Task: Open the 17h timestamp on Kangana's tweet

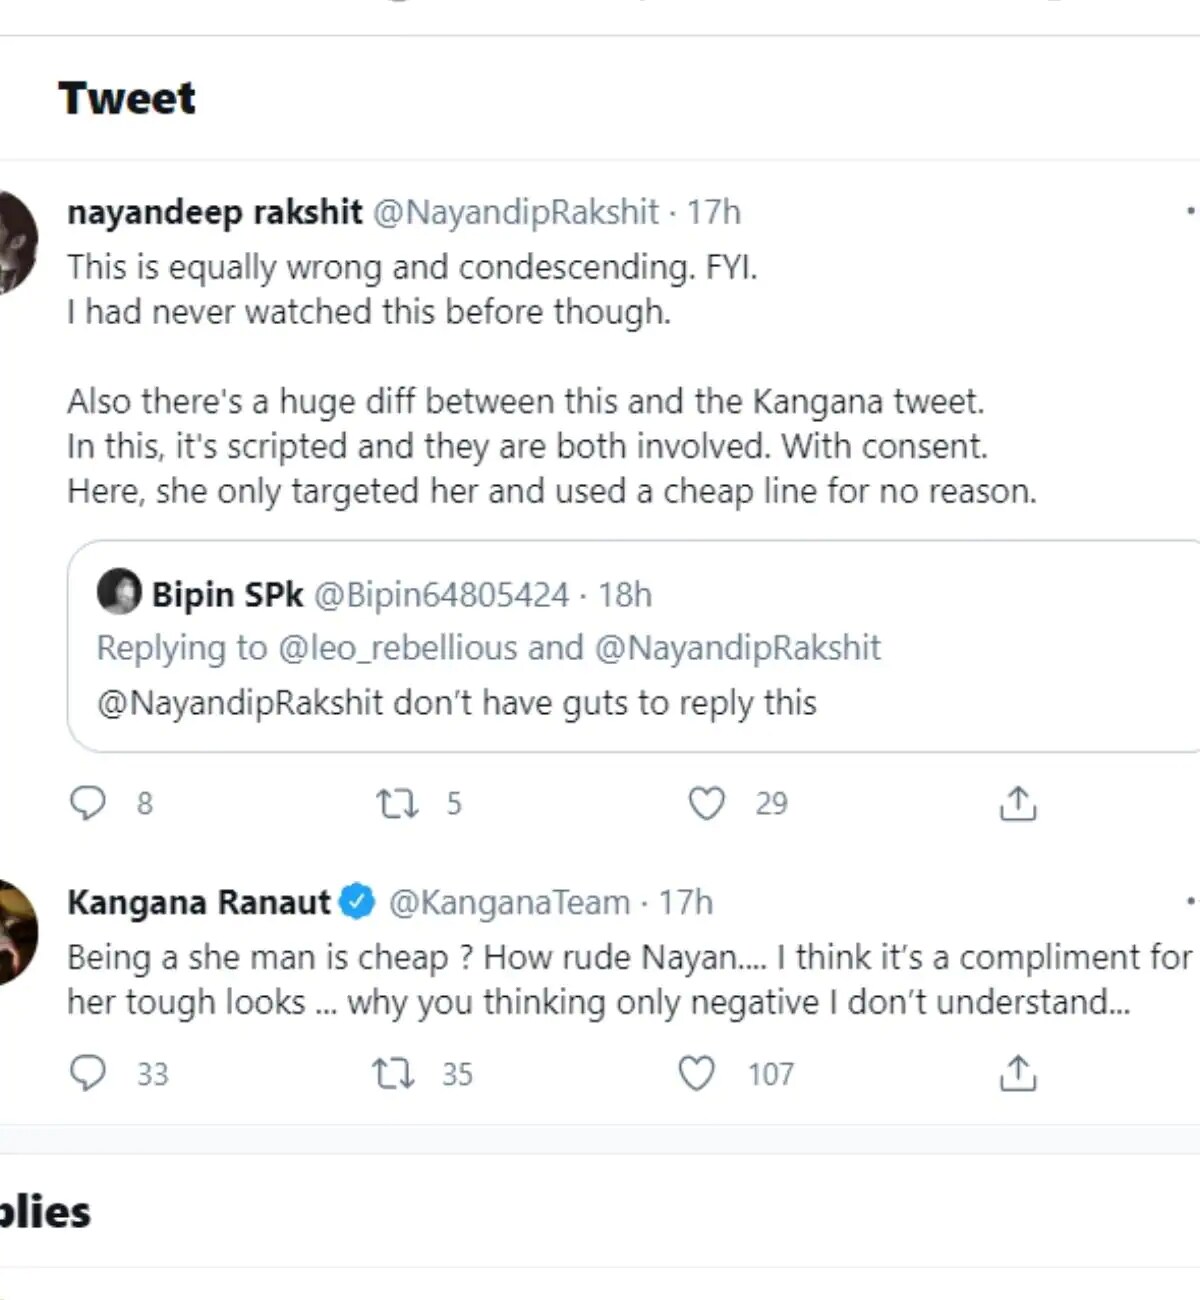Action: 686,902
